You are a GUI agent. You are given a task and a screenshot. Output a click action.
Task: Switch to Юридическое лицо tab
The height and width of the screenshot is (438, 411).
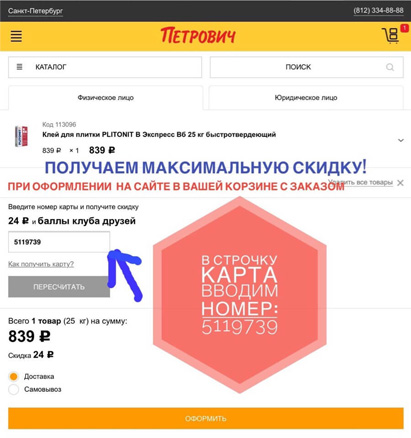[x=306, y=98]
